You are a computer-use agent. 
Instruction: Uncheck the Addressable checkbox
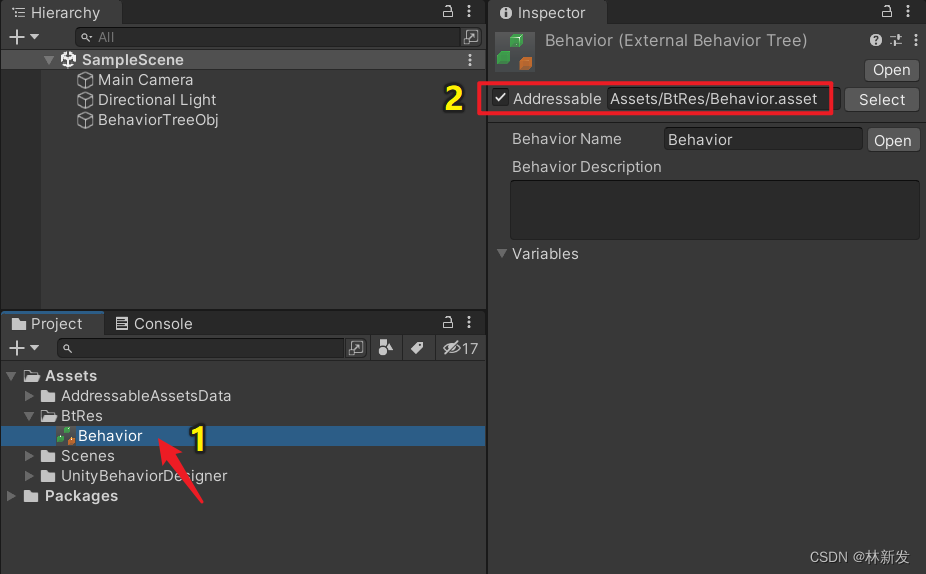pyautogui.click(x=501, y=97)
